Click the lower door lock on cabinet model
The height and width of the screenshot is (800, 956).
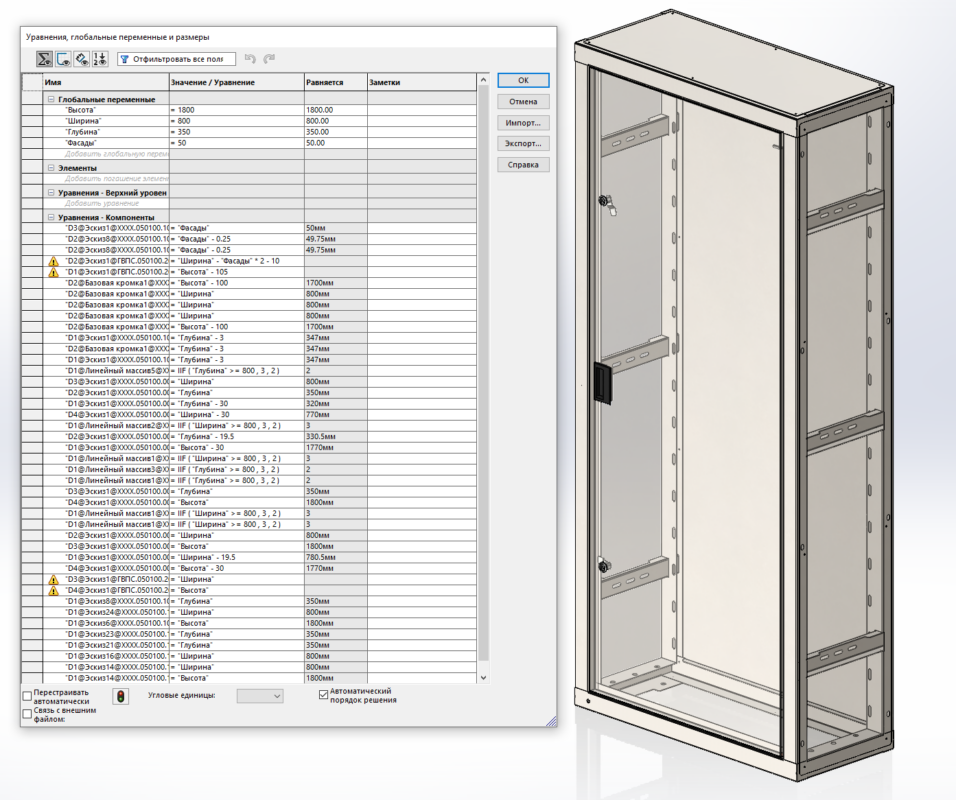[604, 565]
